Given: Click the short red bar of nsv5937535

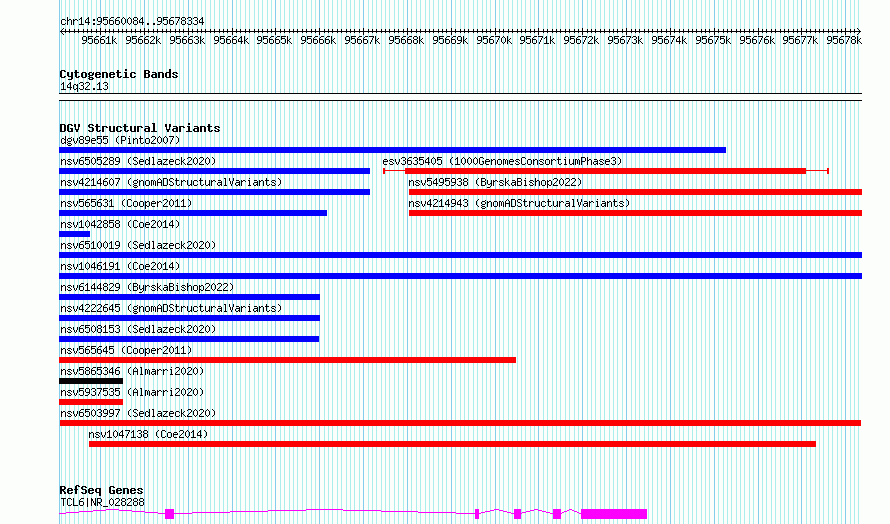Looking at the screenshot, I should pos(91,402).
